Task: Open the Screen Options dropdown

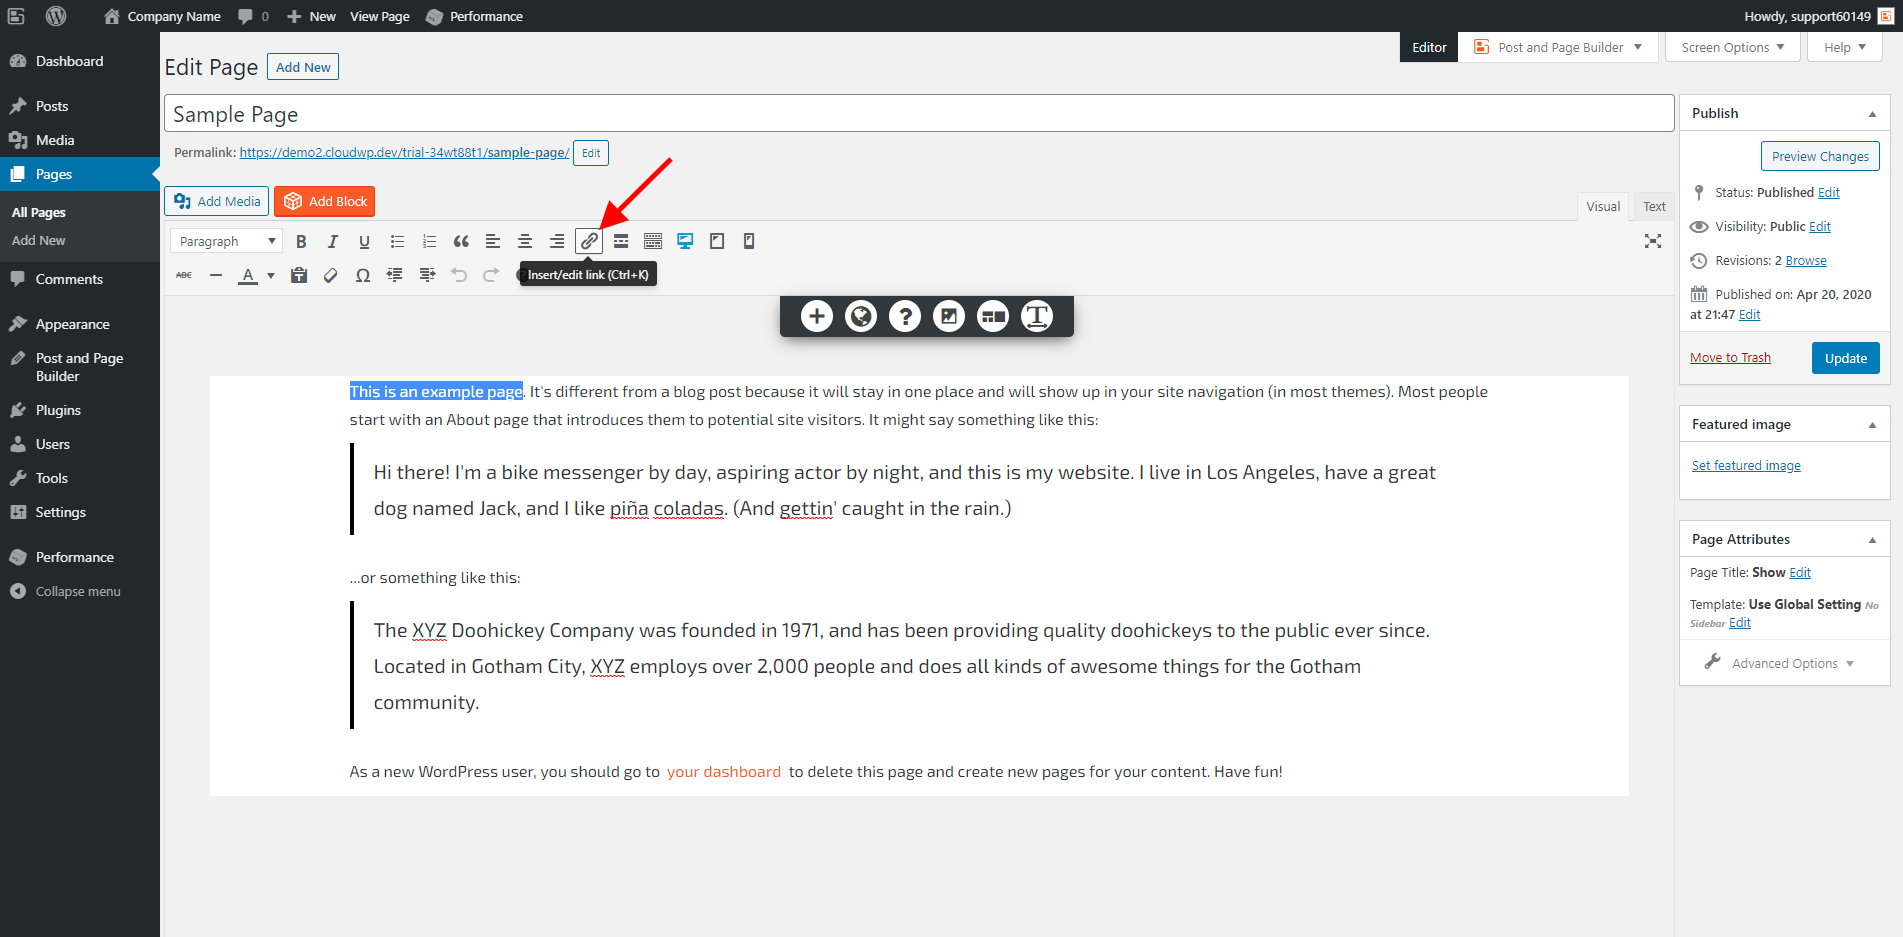Action: [x=1731, y=46]
